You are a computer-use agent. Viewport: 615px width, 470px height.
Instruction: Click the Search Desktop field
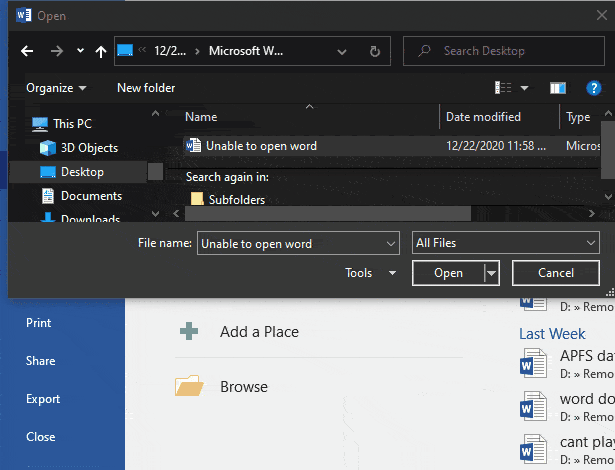504,51
